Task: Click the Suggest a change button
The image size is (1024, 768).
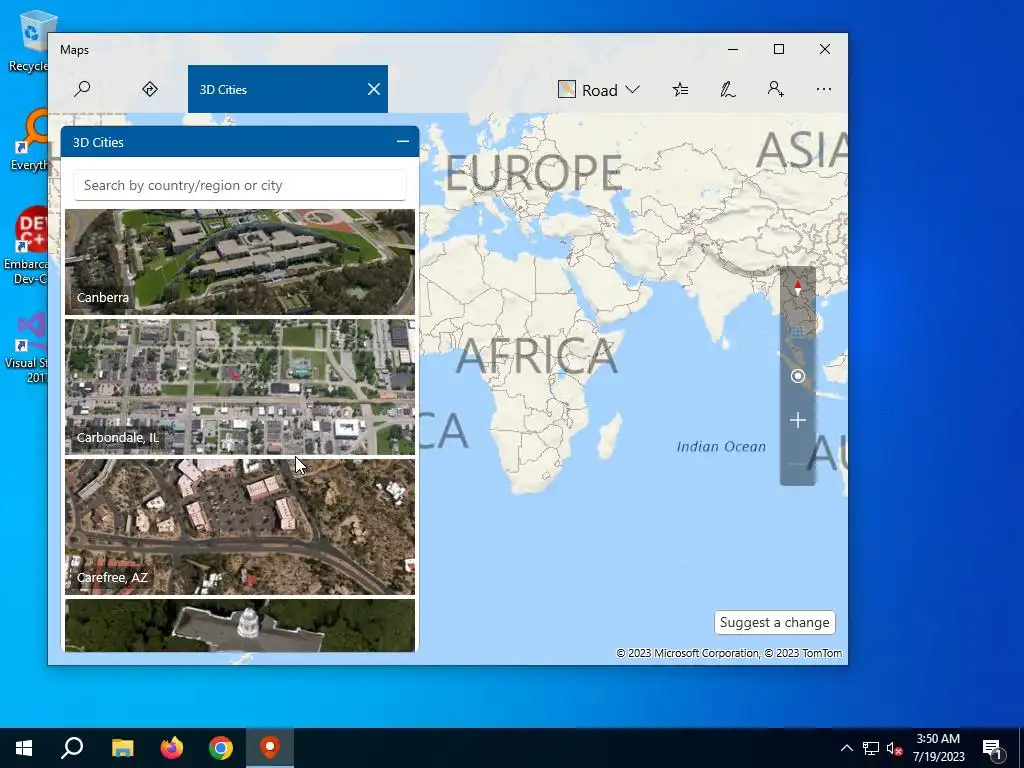Action: pos(775,622)
